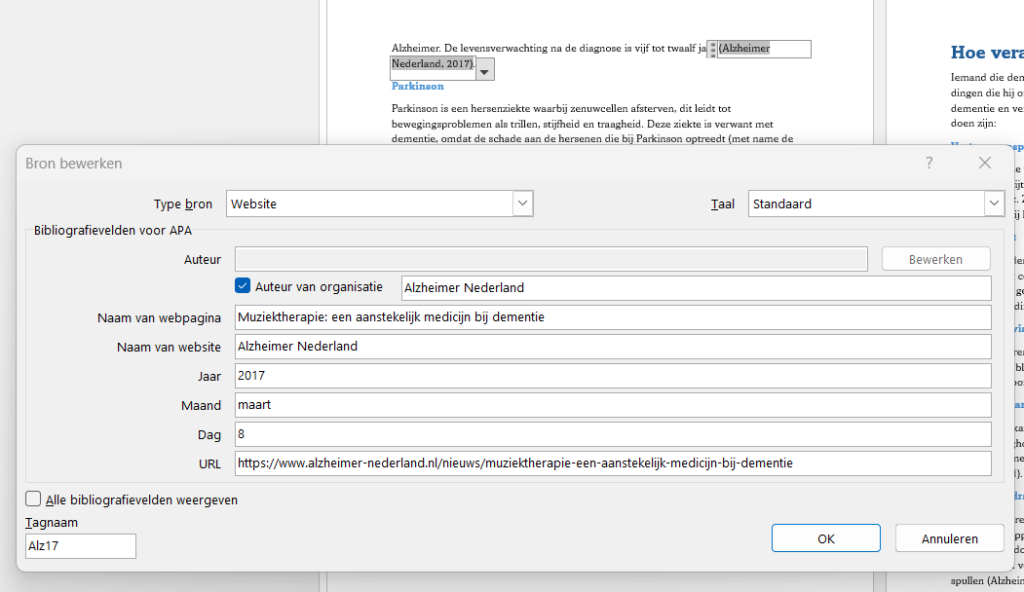
Task: Expand the Taal language dropdown
Action: tap(993, 204)
